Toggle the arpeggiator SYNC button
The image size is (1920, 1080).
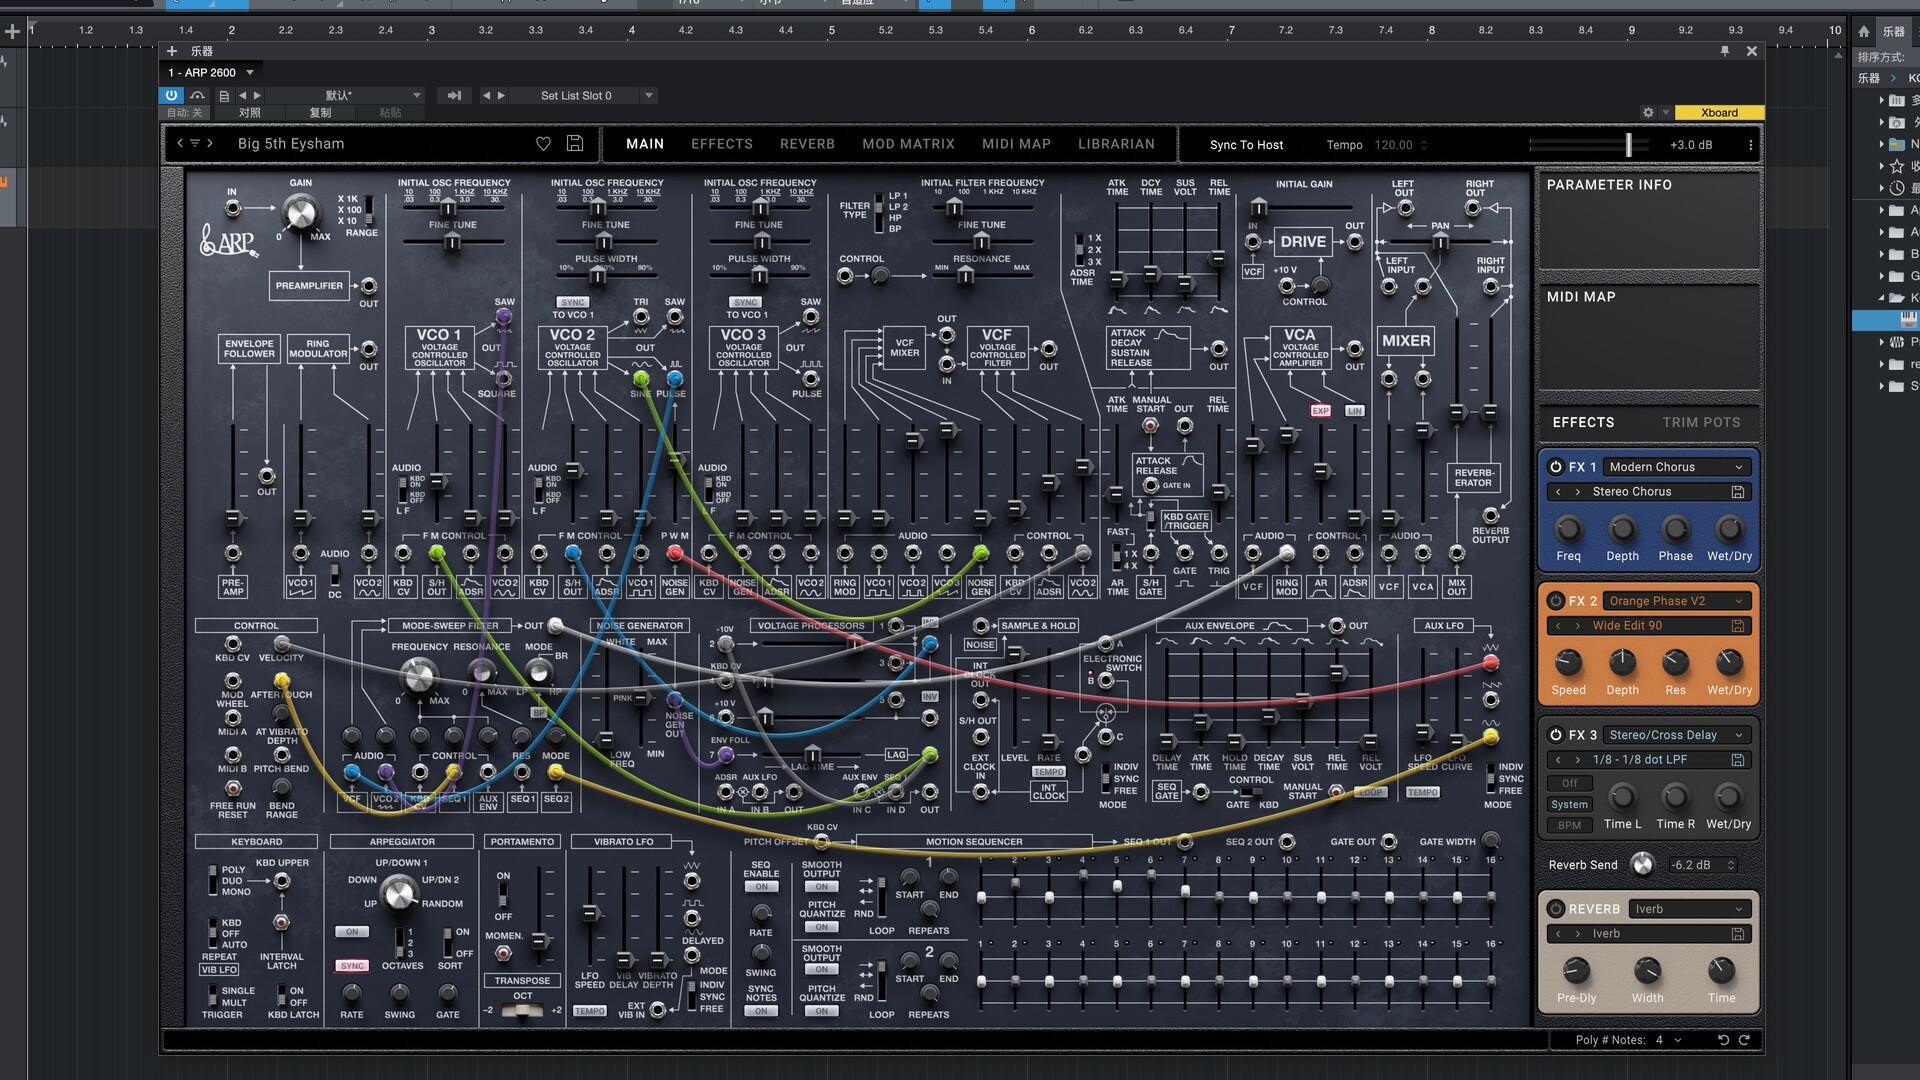pos(352,966)
